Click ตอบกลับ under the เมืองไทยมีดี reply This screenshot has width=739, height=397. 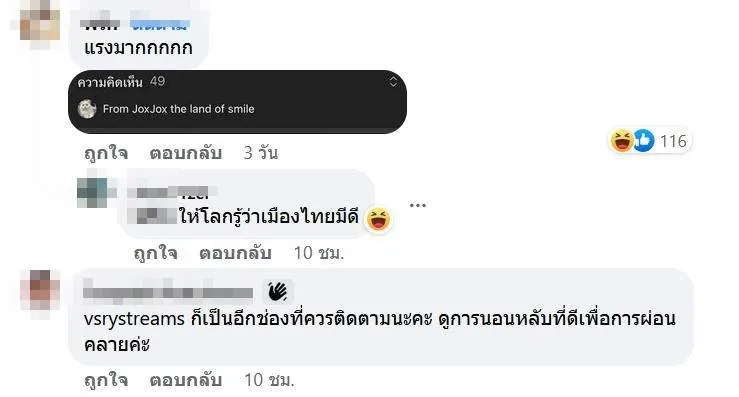pyautogui.click(x=235, y=254)
